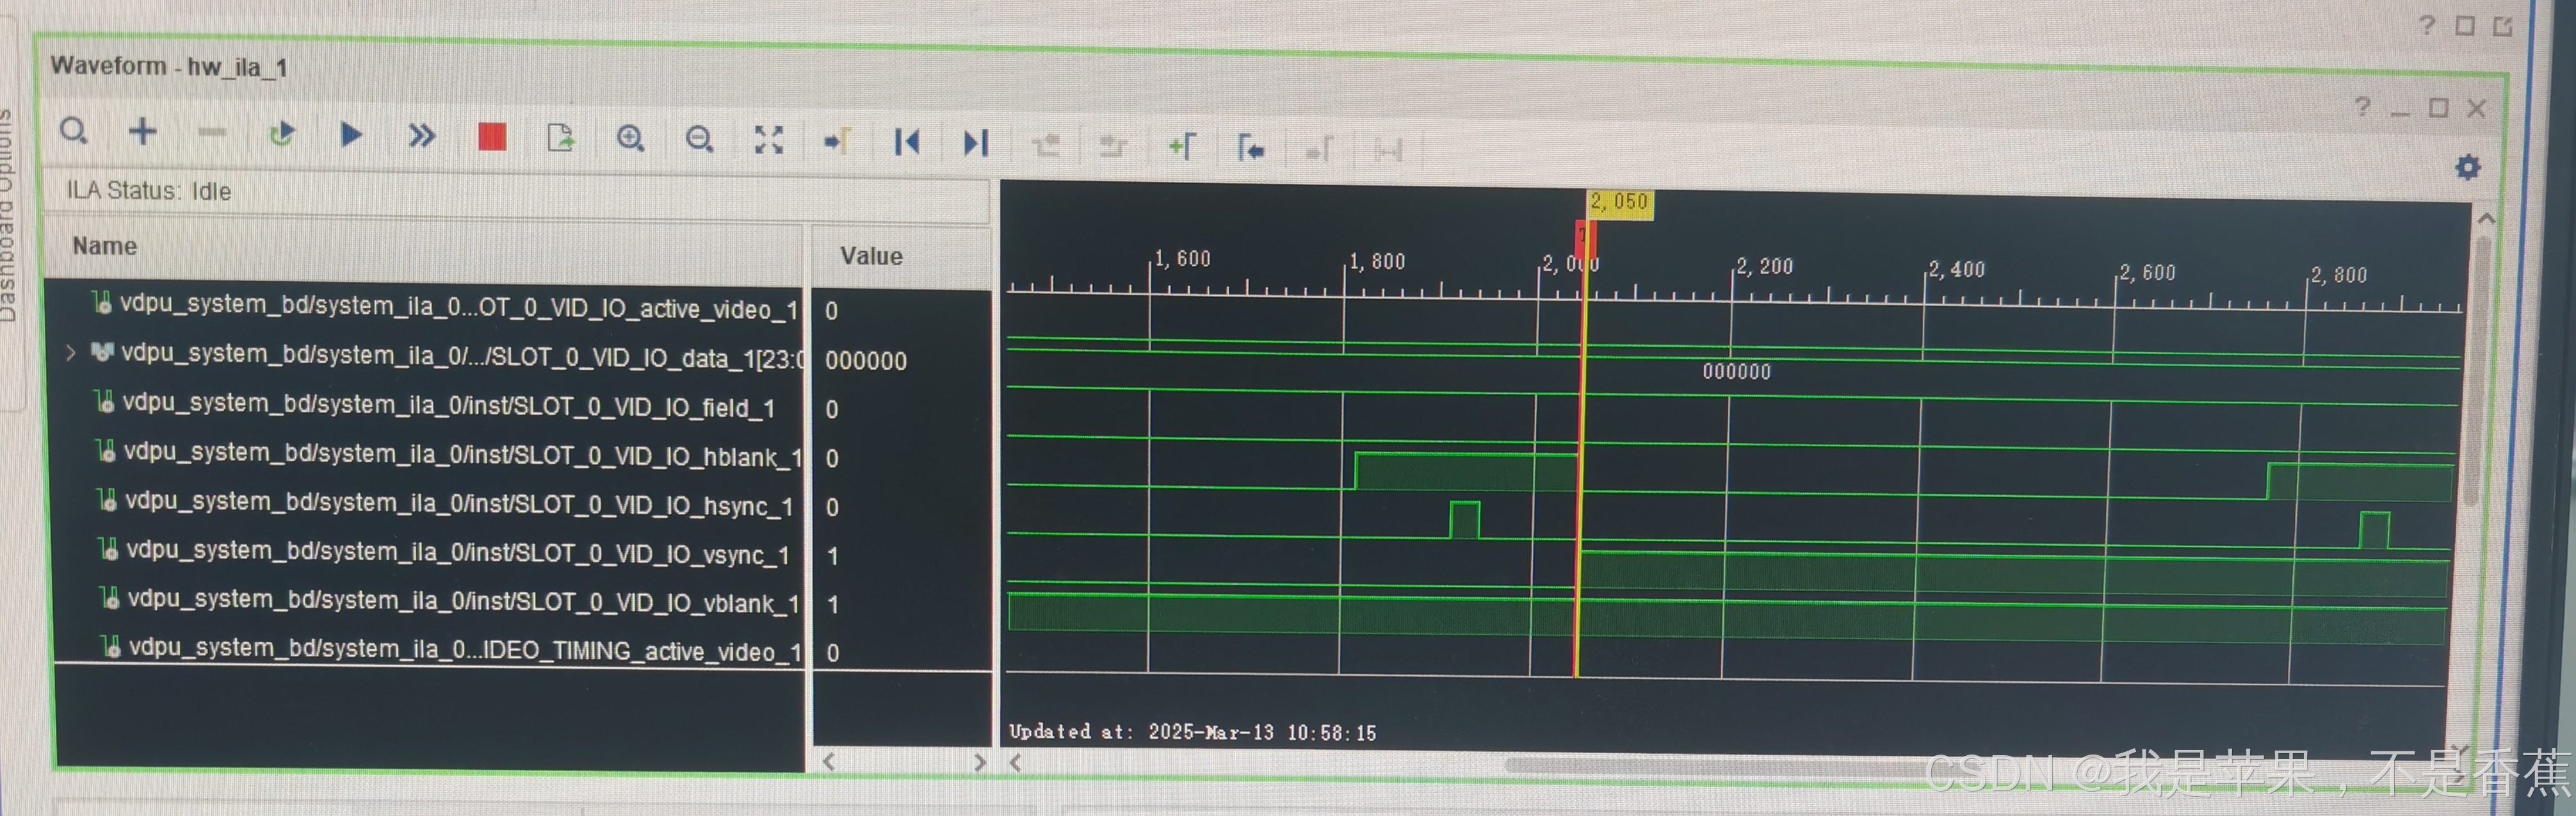The width and height of the screenshot is (2576, 816).
Task: Export ILA data file icon
Action: [561, 138]
